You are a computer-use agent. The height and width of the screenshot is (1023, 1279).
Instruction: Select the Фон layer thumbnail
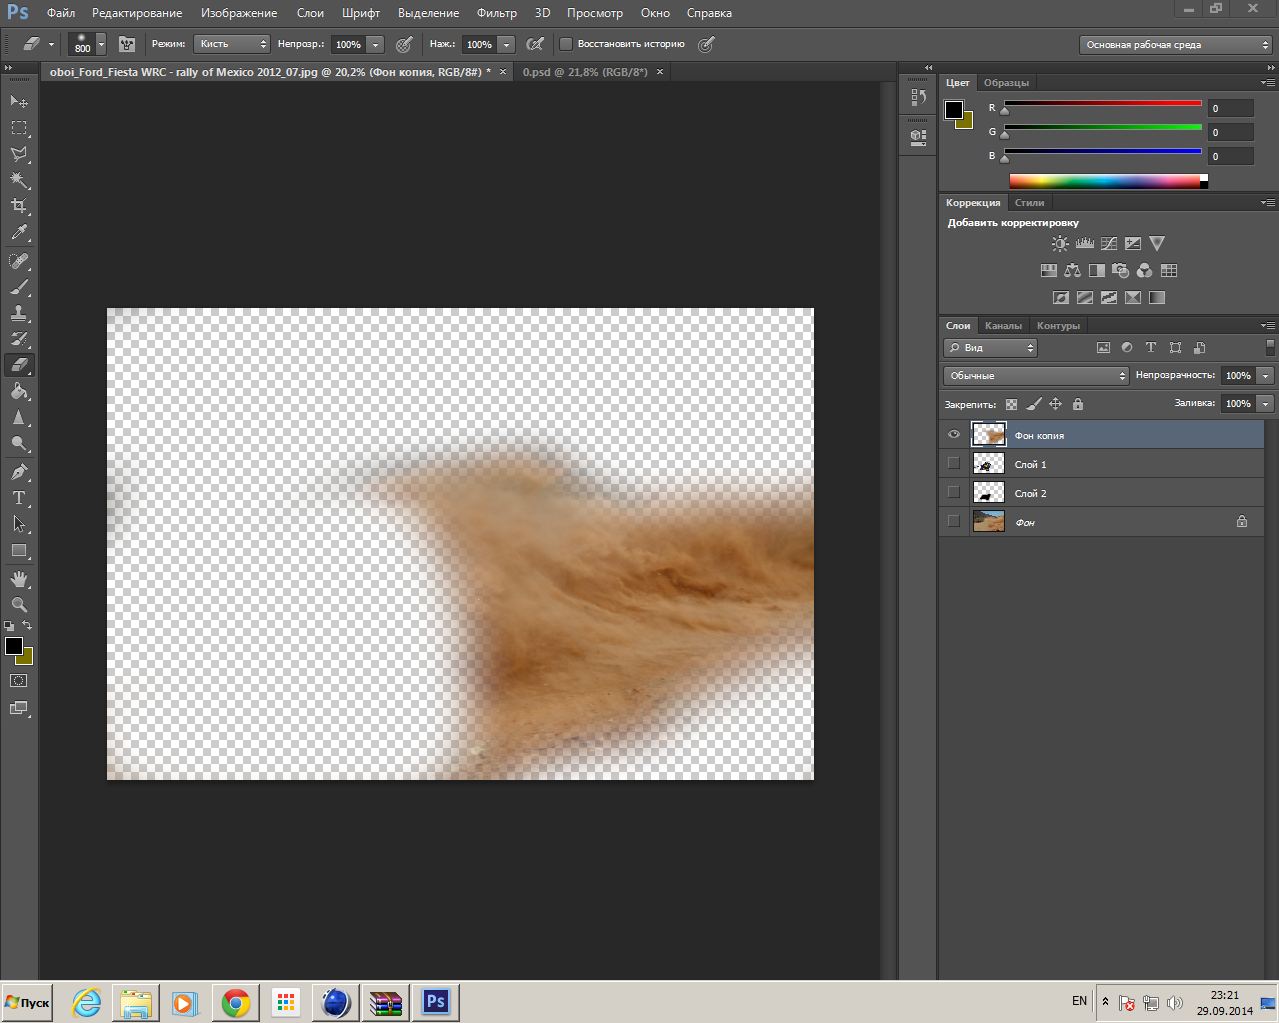coord(988,522)
